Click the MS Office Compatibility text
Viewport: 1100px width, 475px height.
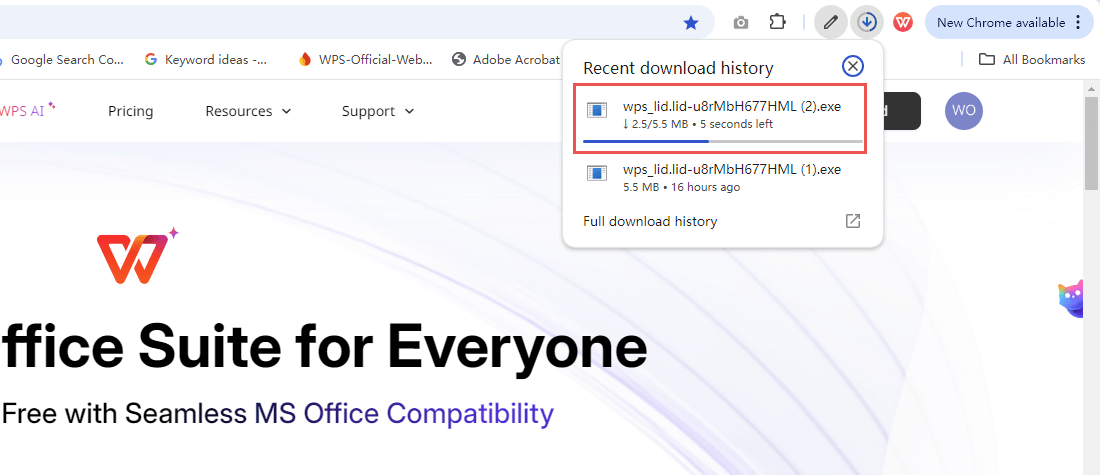404,414
